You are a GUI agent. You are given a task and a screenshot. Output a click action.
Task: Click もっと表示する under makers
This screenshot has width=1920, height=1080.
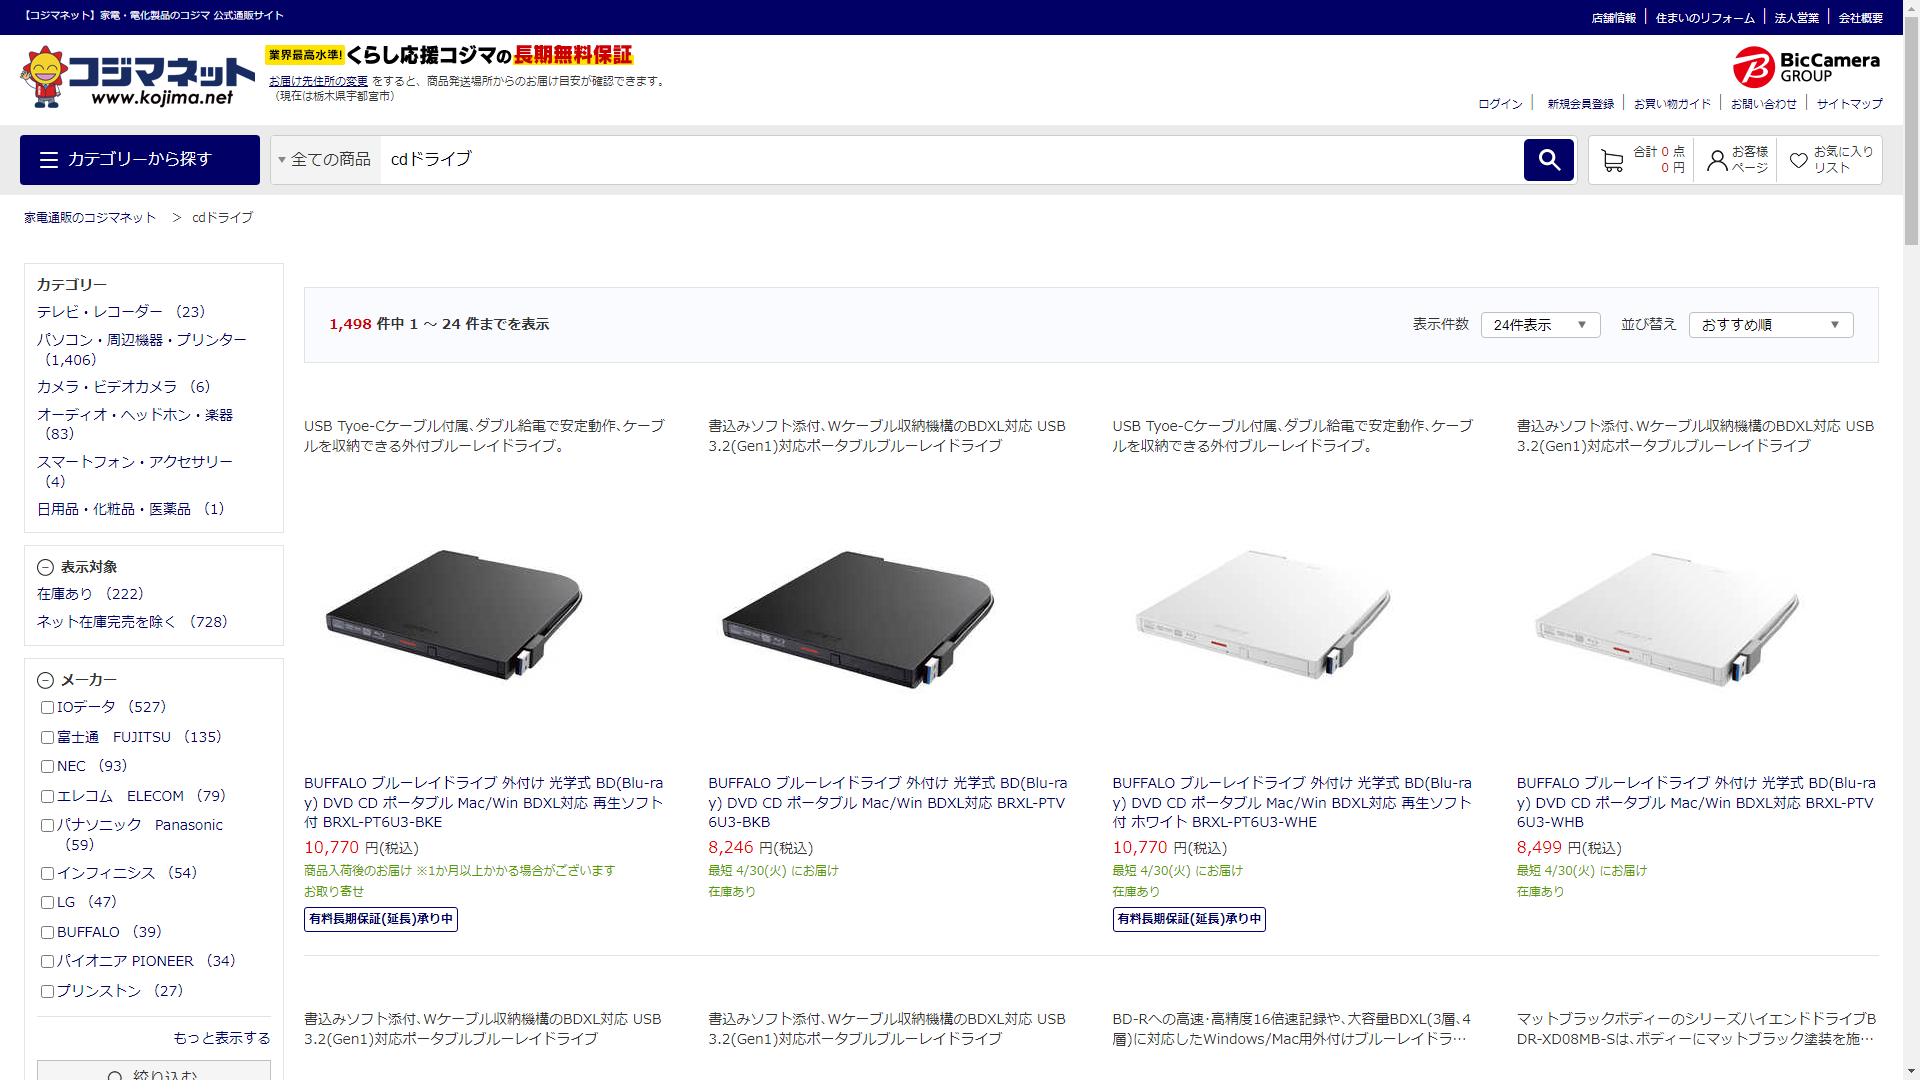click(x=221, y=1038)
